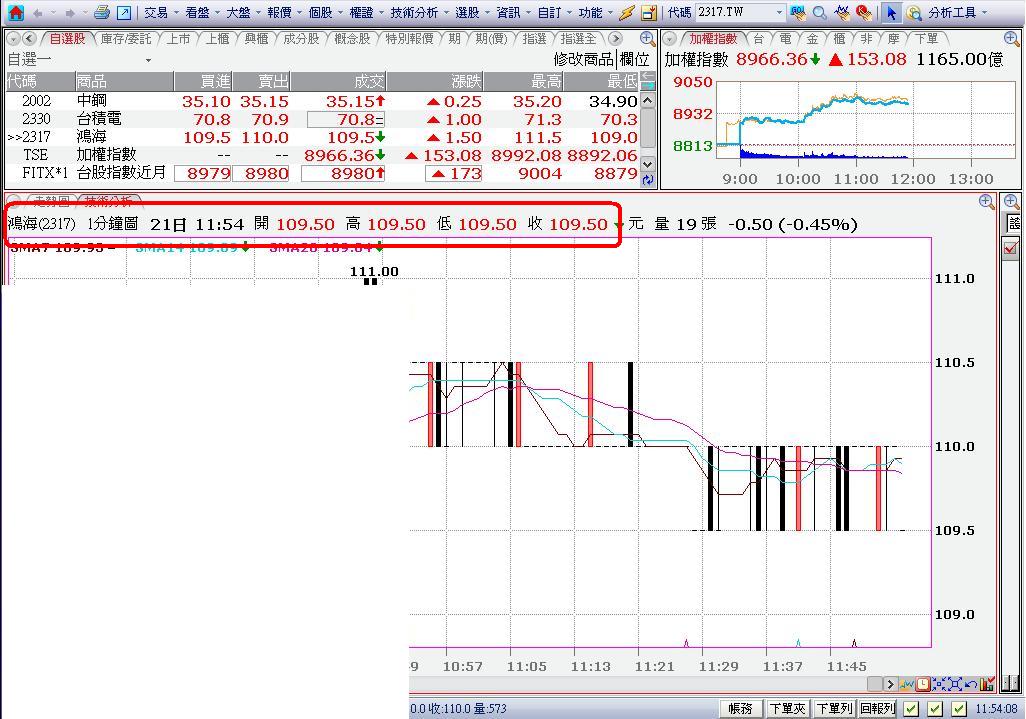Click the 下單列 button
Viewport: 1026px width, 719px height.
(x=835, y=709)
